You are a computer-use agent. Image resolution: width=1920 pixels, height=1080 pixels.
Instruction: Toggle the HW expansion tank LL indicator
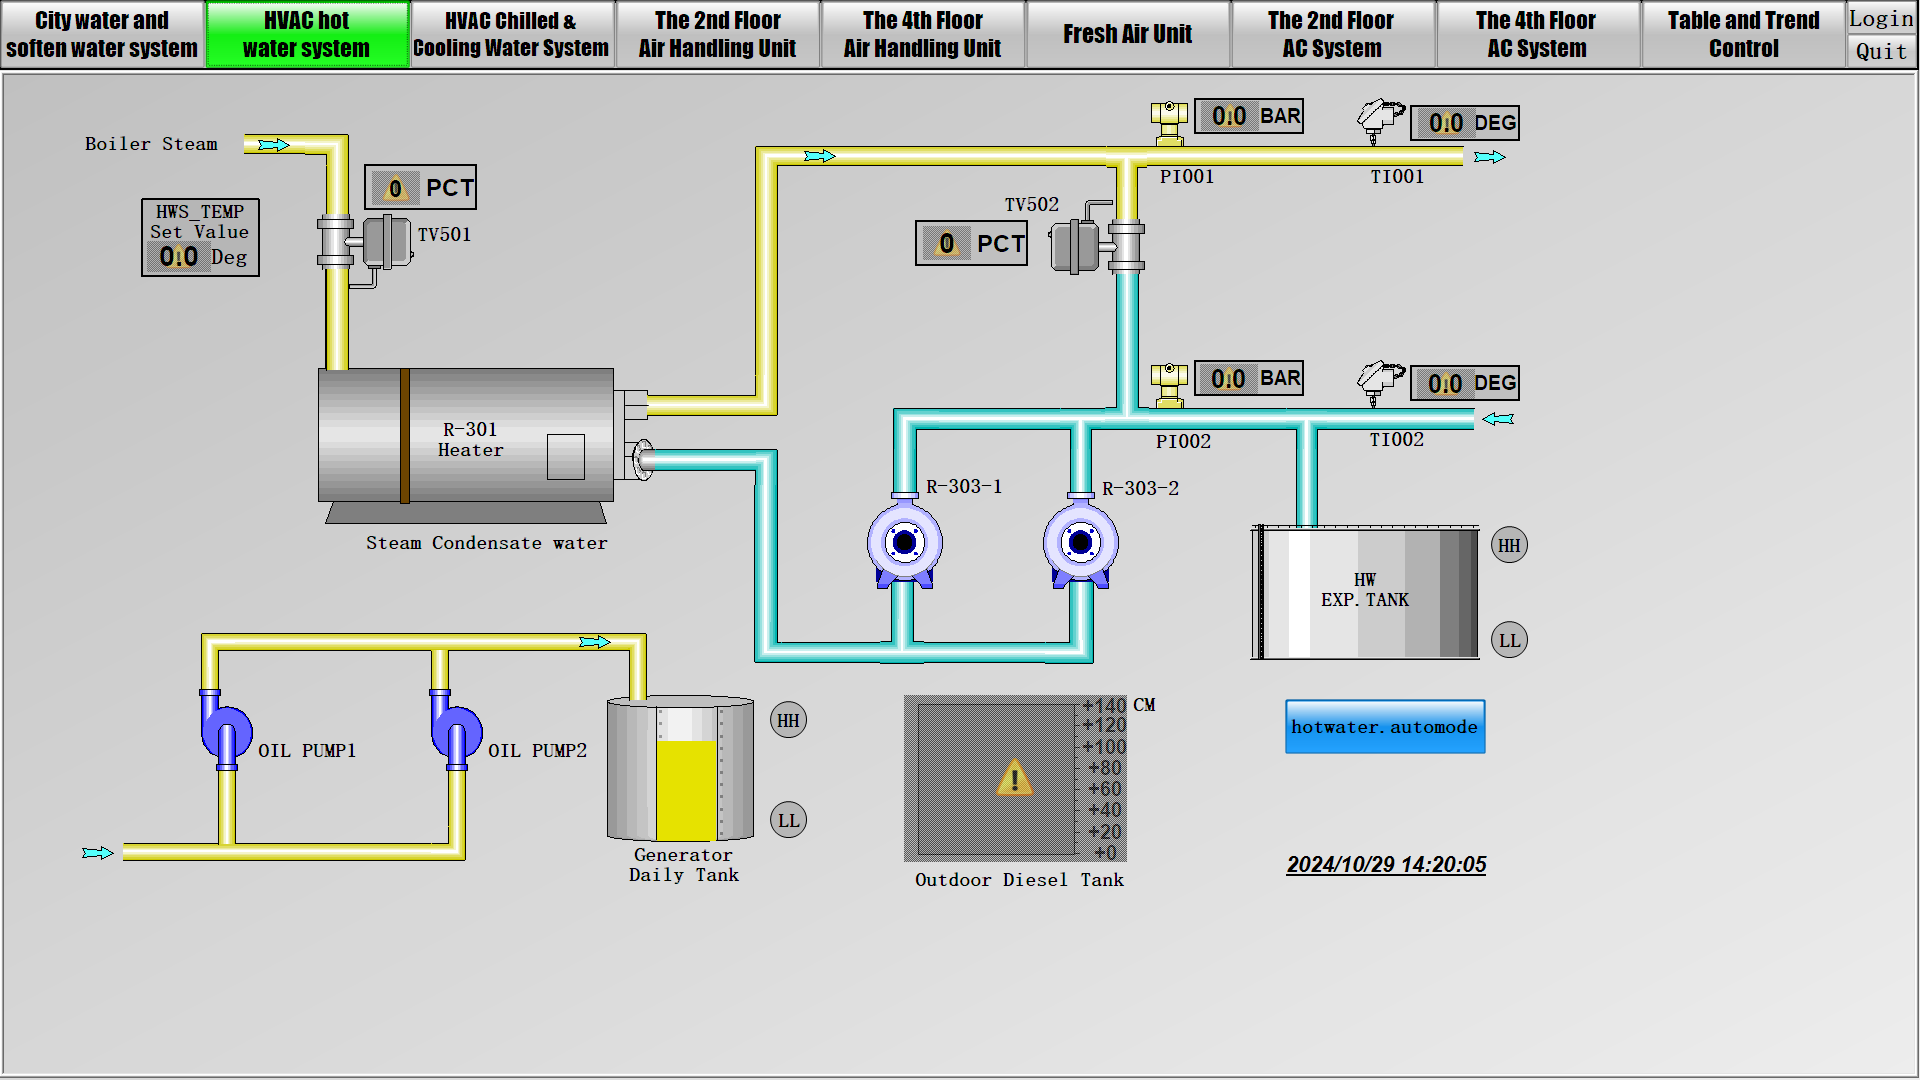[1509, 641]
